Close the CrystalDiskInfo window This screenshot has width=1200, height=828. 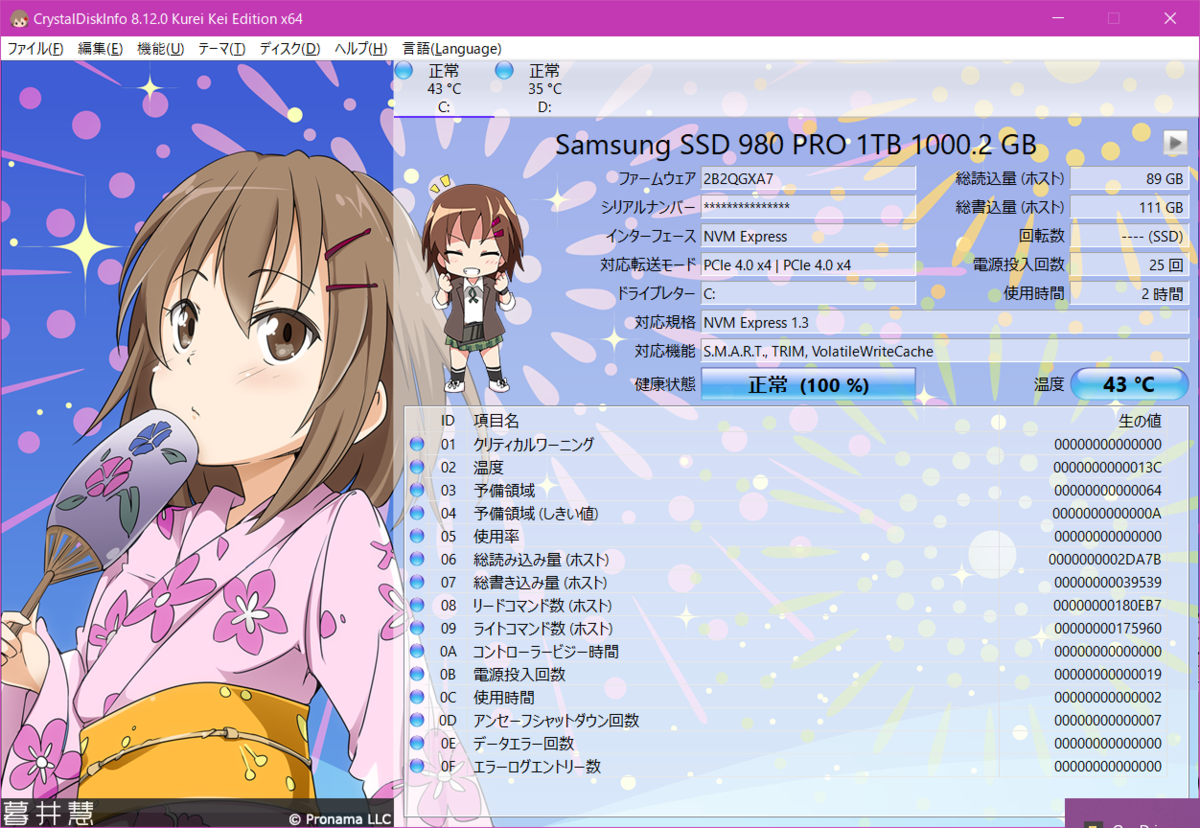(x=1170, y=18)
